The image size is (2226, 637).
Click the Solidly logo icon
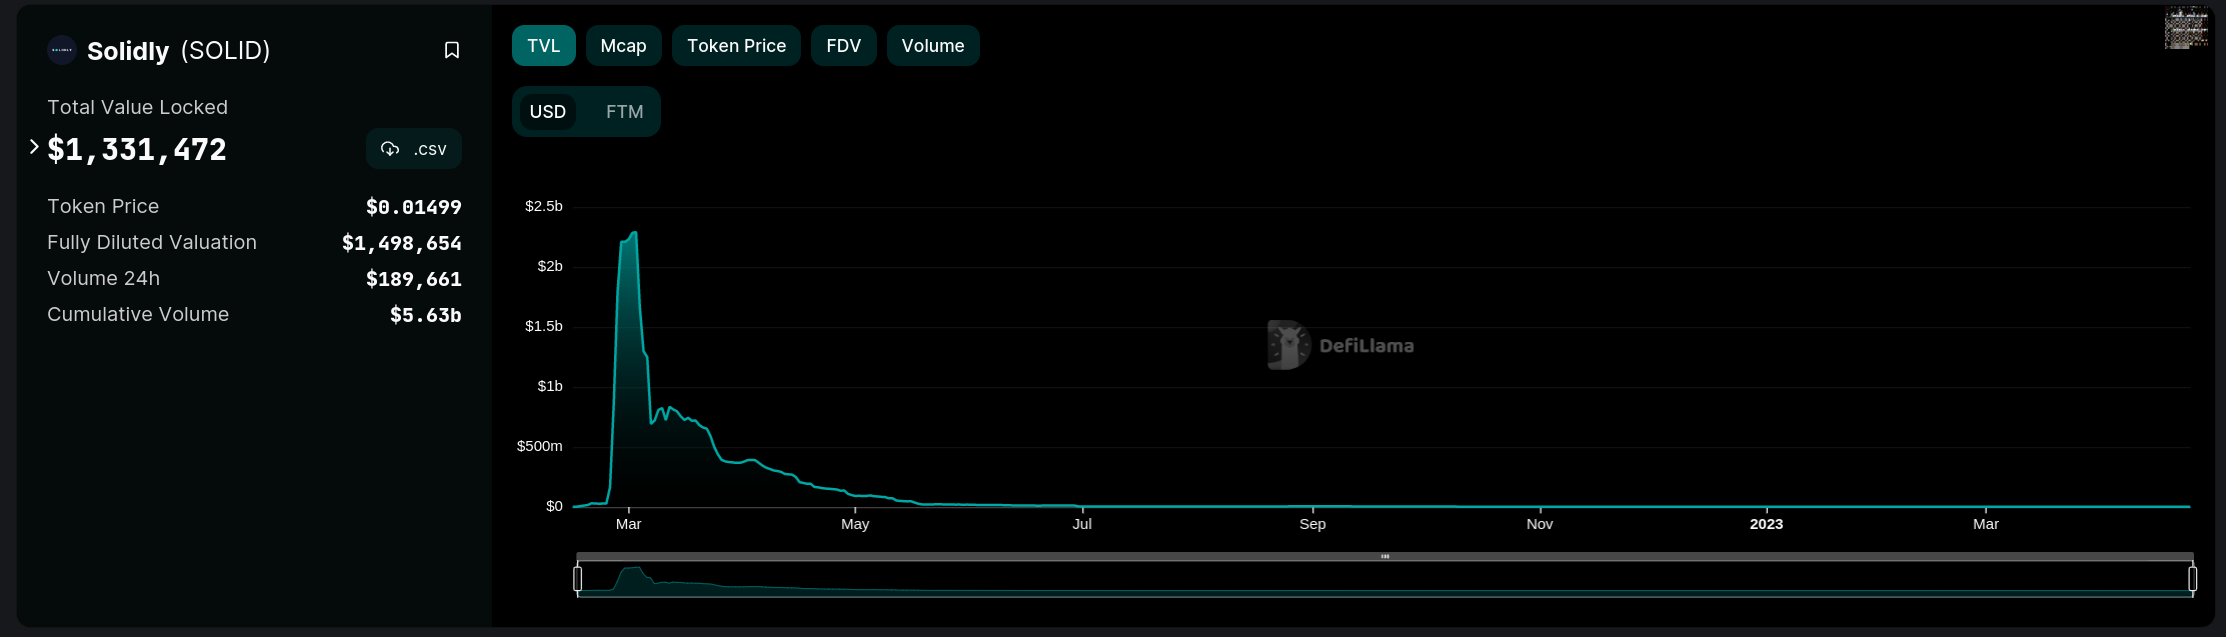click(62, 50)
